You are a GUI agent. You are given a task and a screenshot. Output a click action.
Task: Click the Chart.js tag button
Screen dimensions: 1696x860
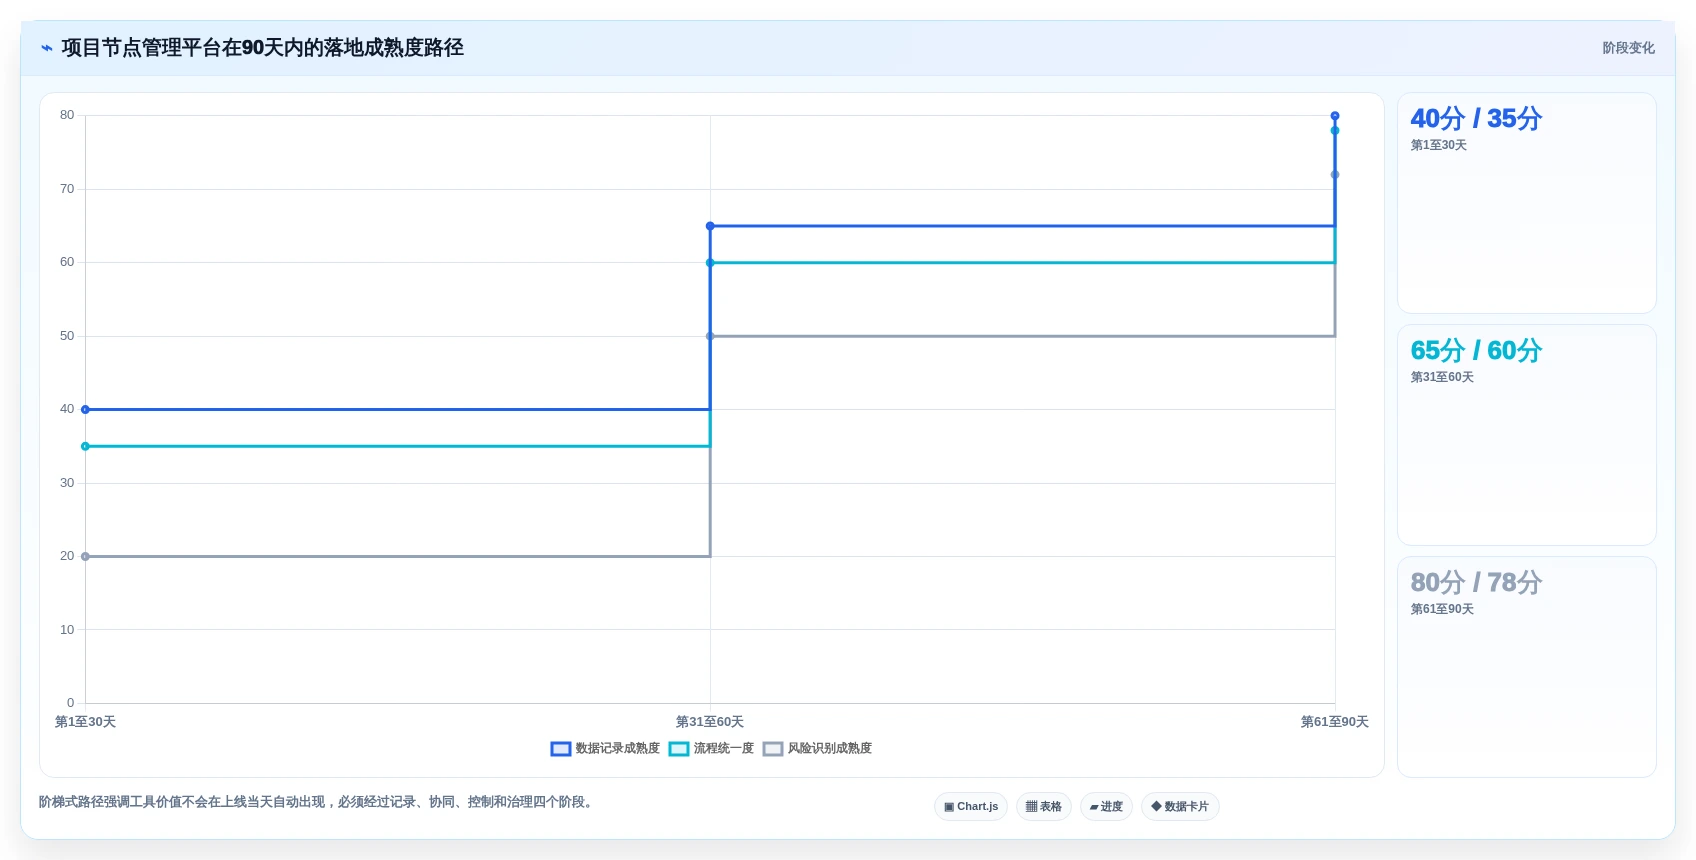[971, 807]
